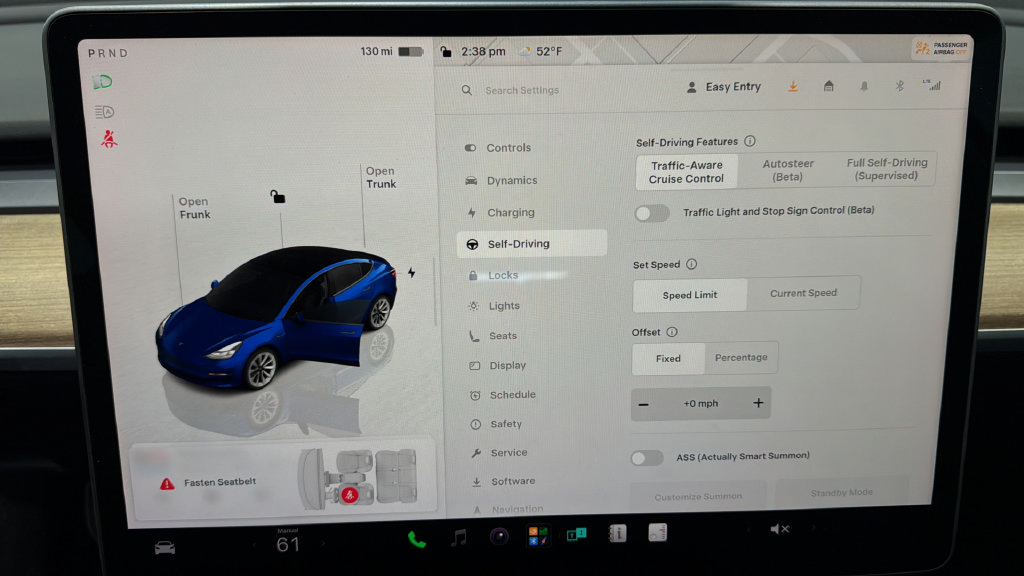Tap the orange software download icon
The image size is (1024, 576).
click(793, 86)
